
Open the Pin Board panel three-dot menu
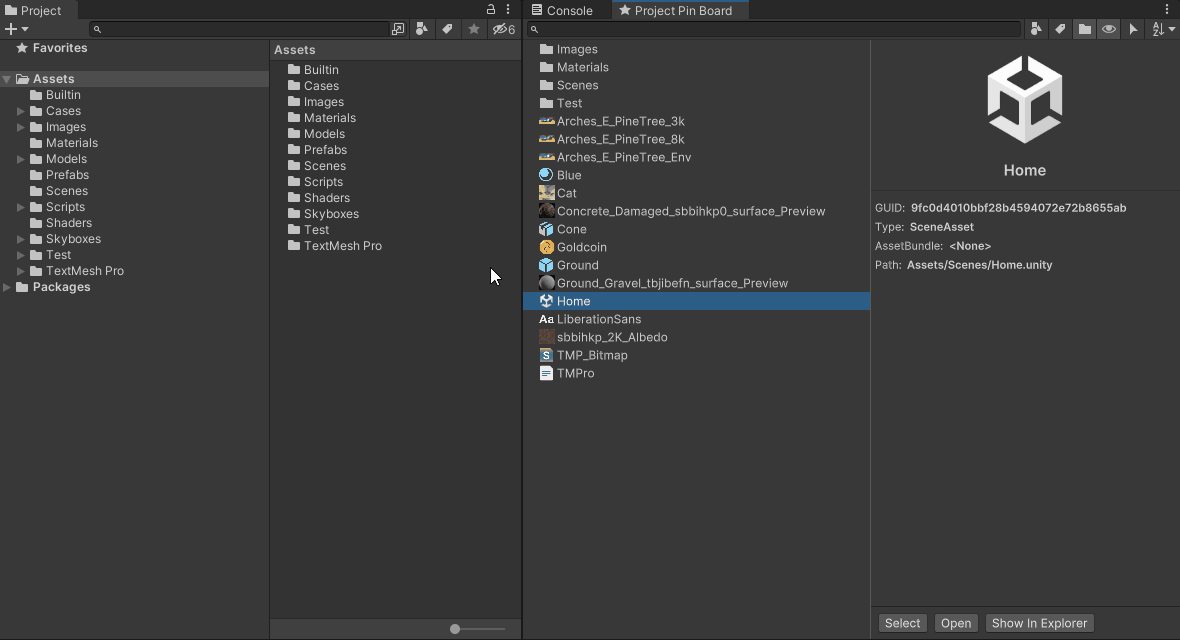click(x=1167, y=10)
